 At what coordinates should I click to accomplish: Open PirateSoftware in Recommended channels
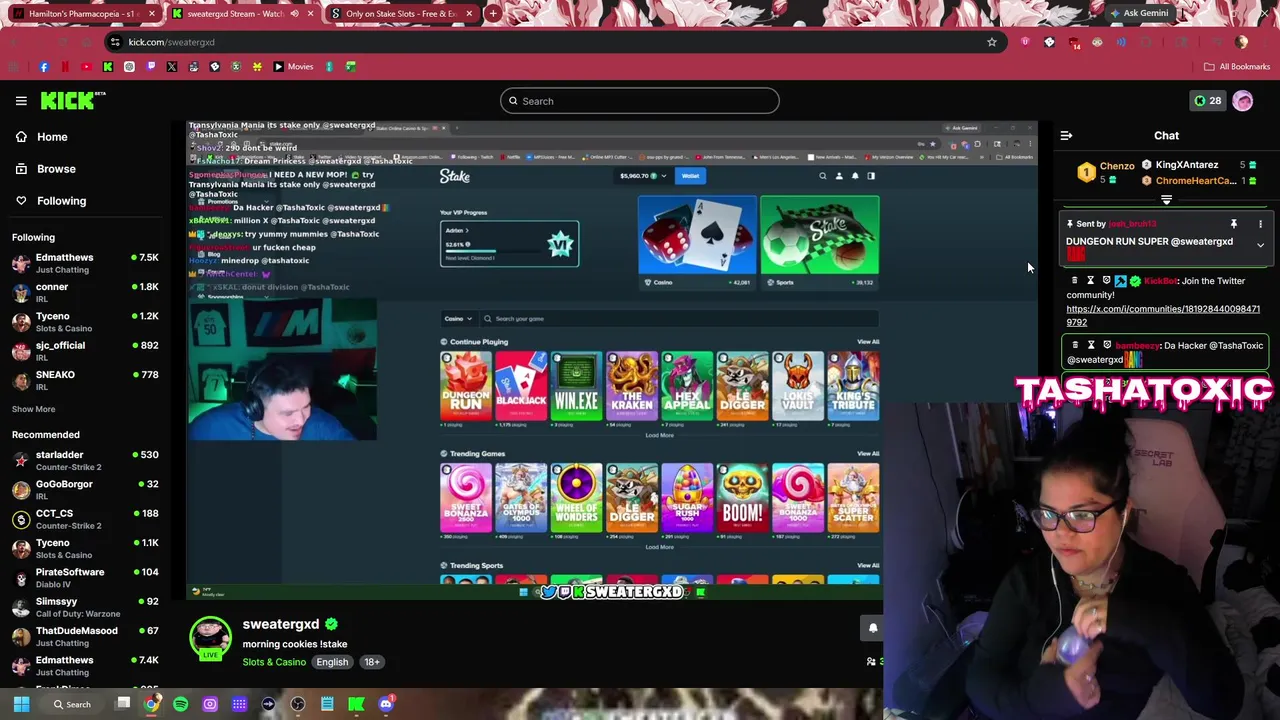(86, 578)
